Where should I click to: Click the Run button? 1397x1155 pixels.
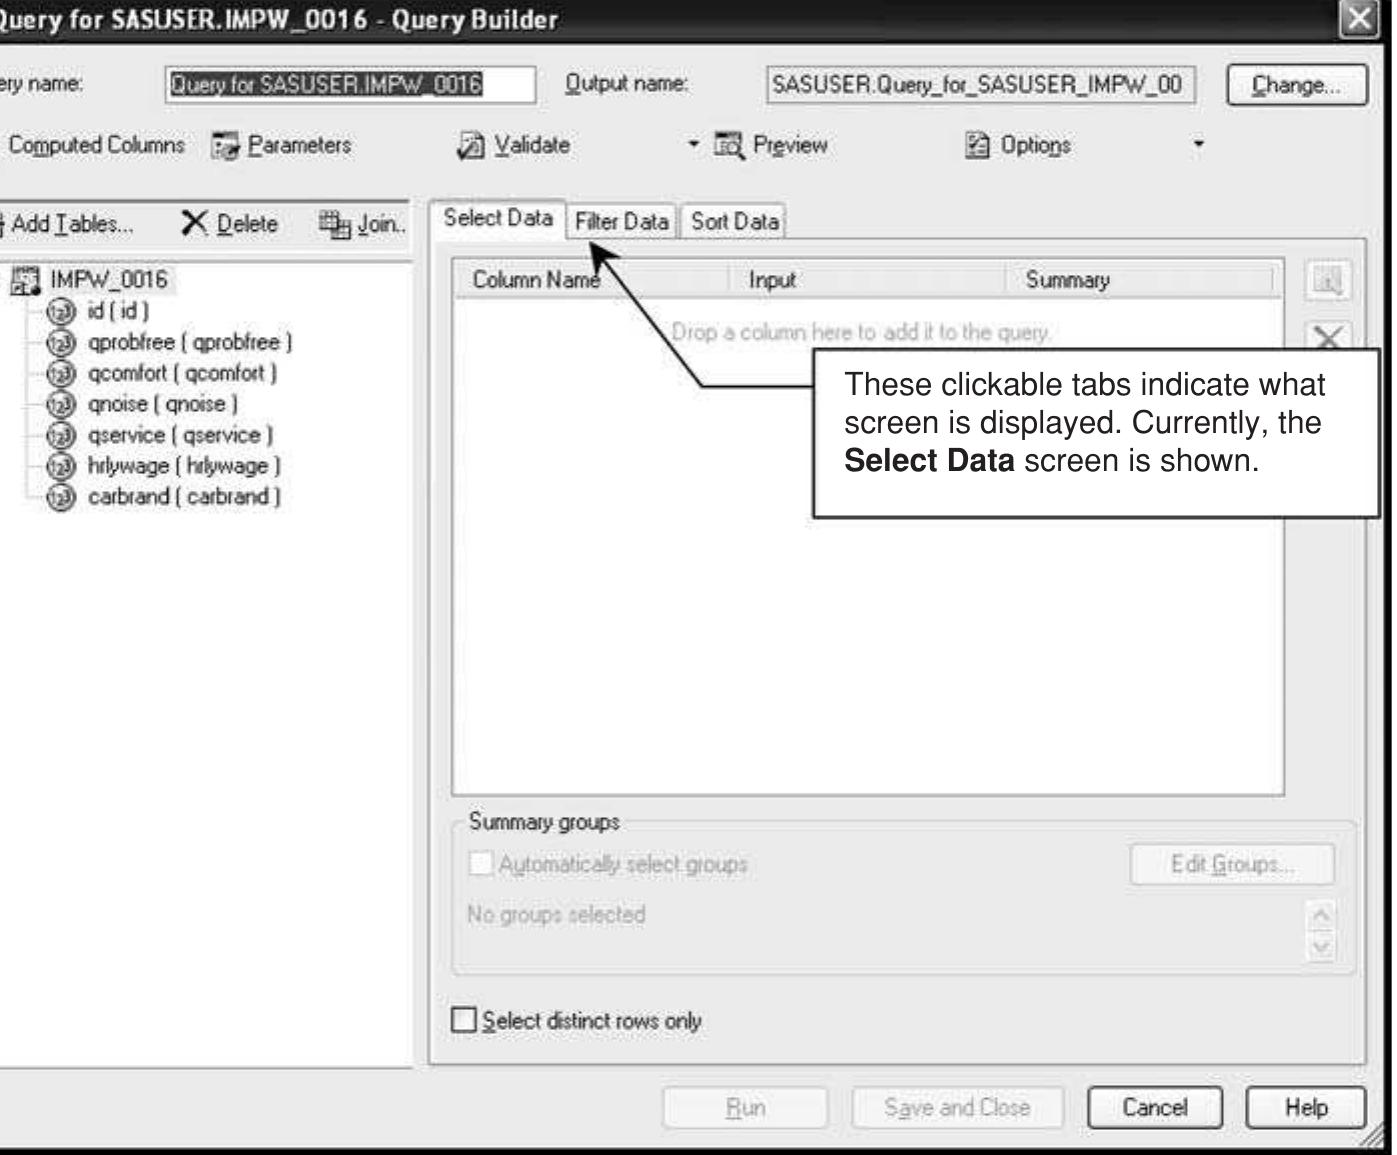[x=745, y=1108]
